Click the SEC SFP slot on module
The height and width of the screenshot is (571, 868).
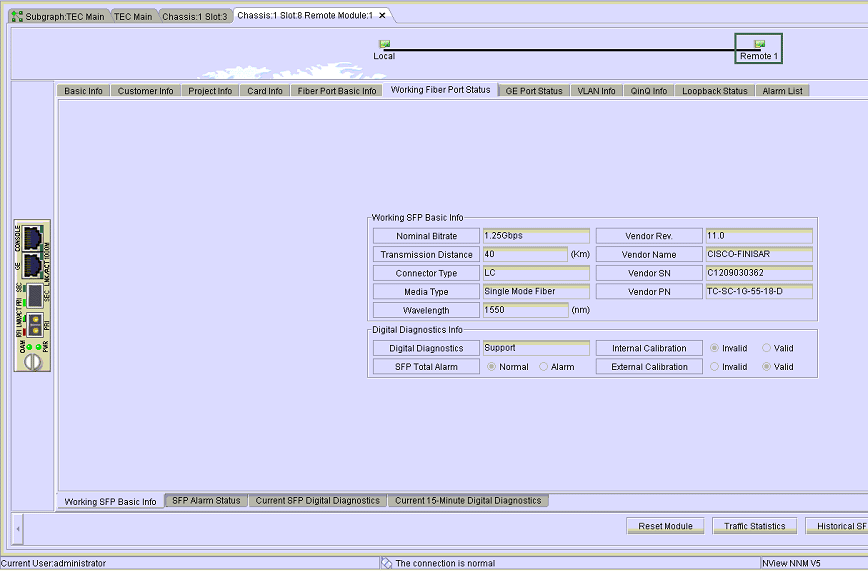pos(34,295)
